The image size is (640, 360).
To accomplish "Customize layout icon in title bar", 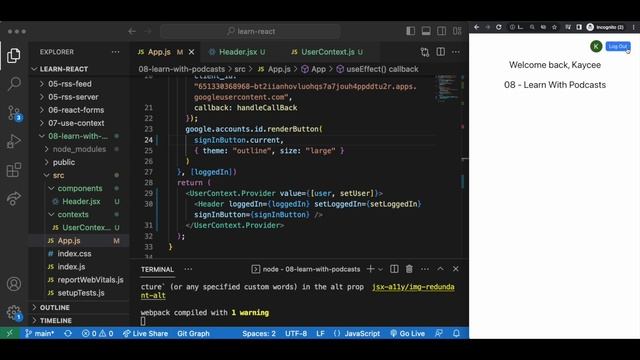I will click(457, 31).
